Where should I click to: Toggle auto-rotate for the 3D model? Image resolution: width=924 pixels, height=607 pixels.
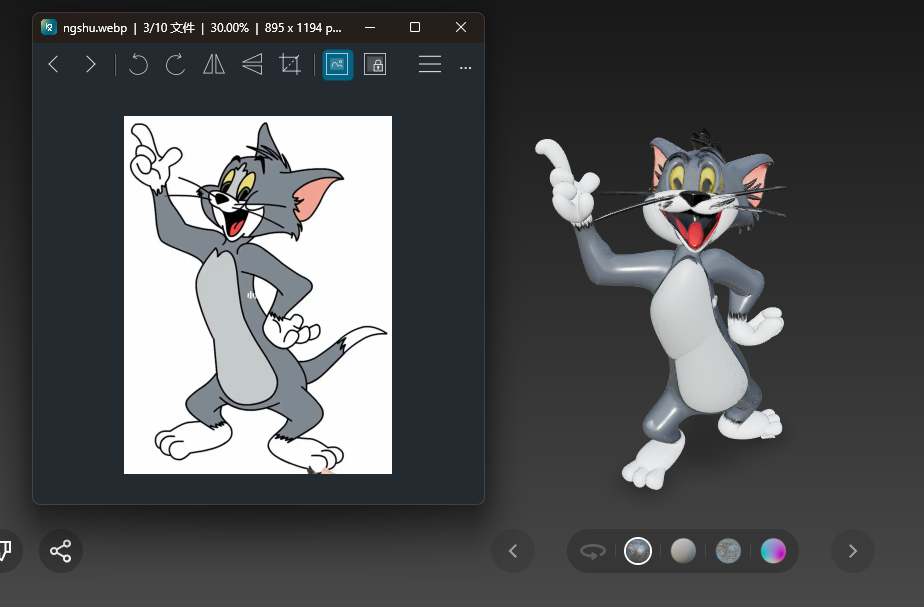[x=592, y=551]
